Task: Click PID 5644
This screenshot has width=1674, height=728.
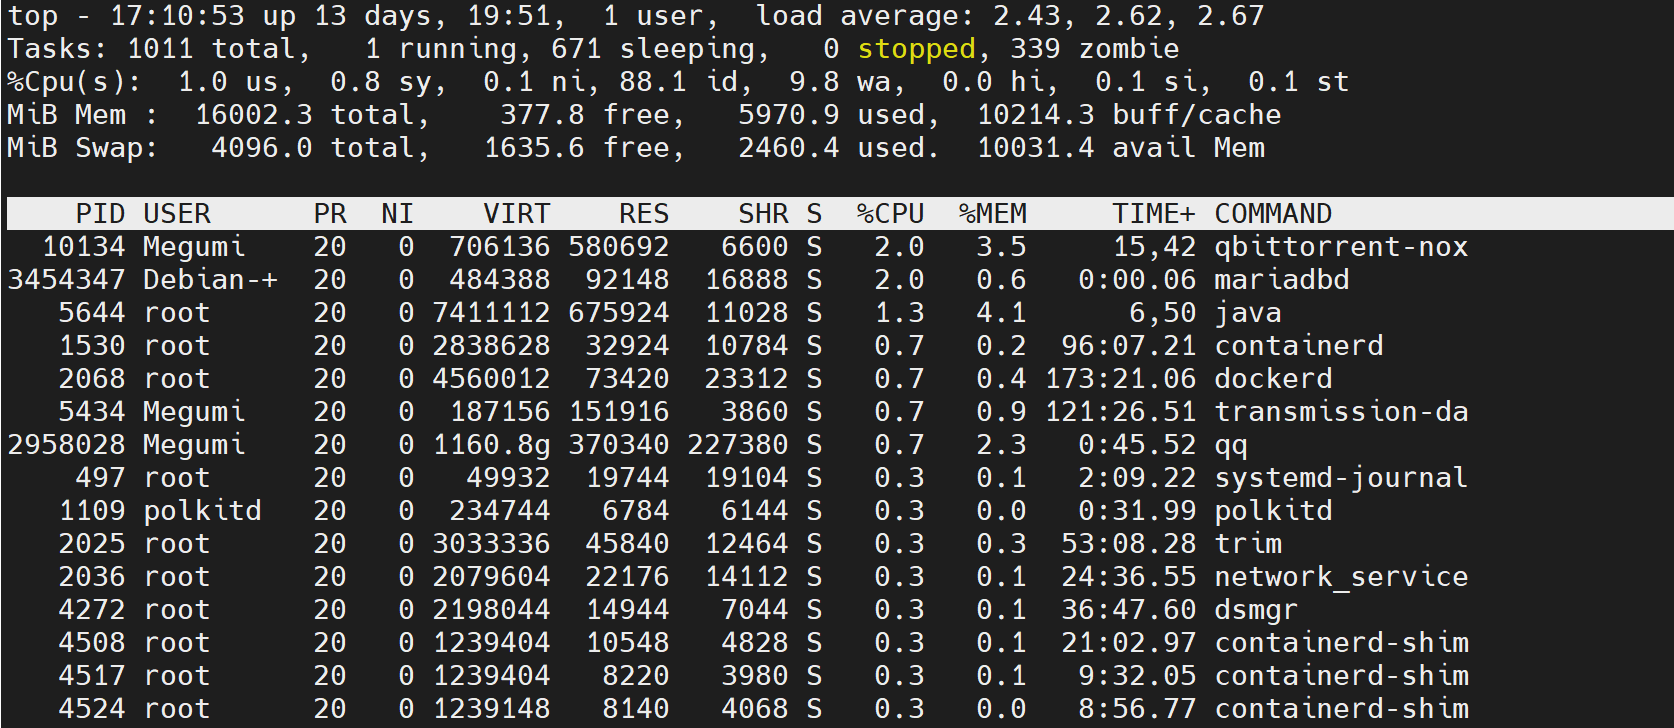Action: tap(92, 313)
